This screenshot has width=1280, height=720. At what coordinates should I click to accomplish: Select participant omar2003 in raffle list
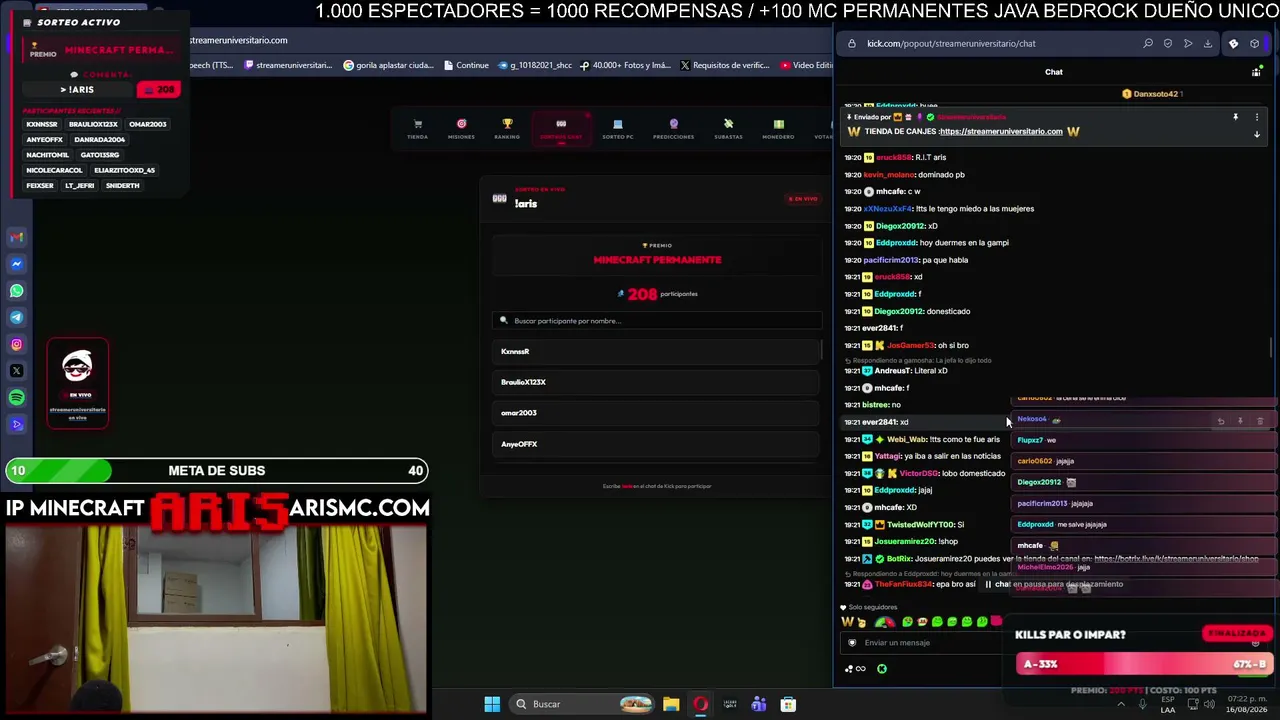pyautogui.click(x=657, y=413)
